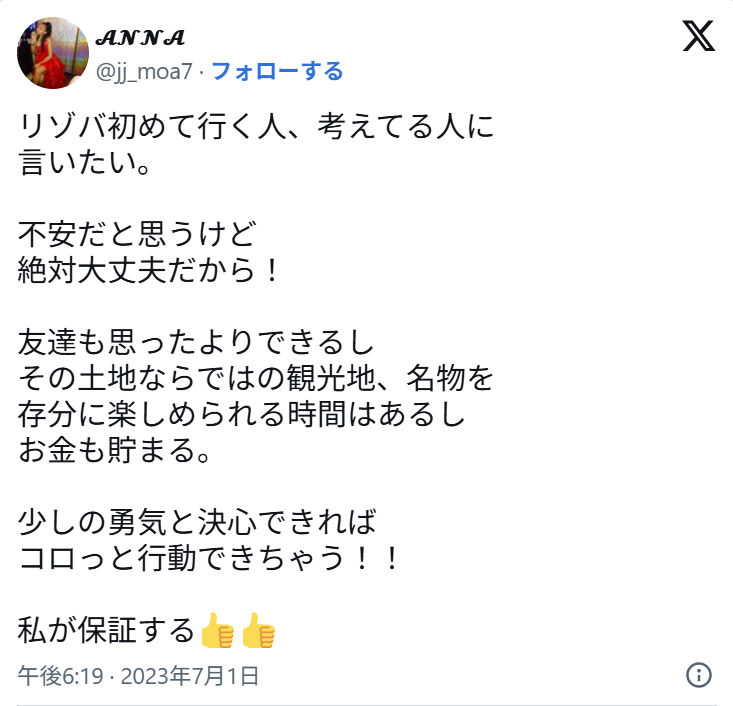Click the 2023年7月1日 date text
The width and height of the screenshot is (733, 706).
point(190,676)
